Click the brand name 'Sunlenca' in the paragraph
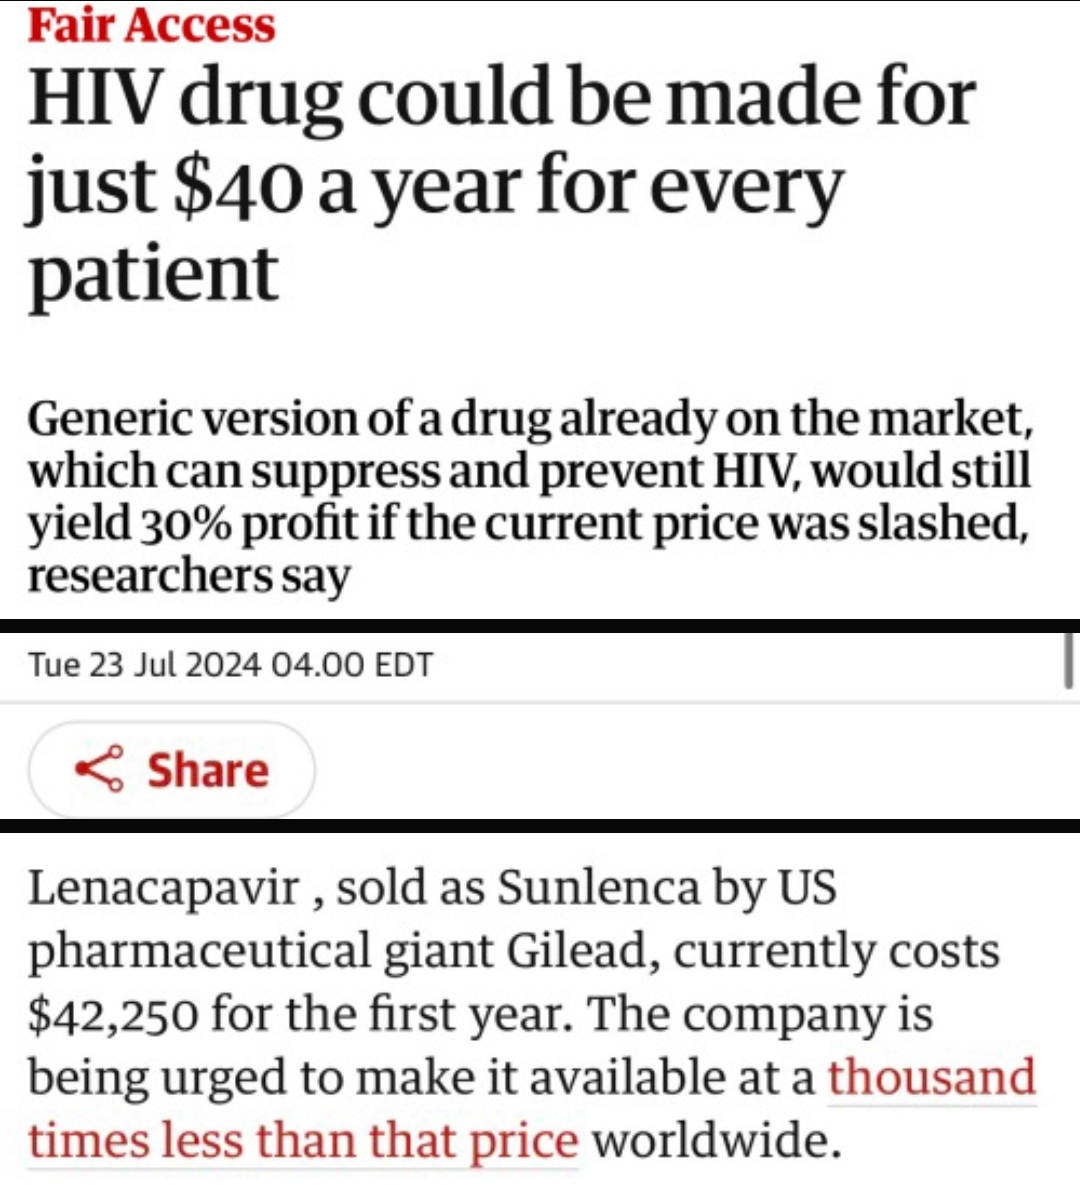This screenshot has height=1185, width=1080. click(598, 887)
